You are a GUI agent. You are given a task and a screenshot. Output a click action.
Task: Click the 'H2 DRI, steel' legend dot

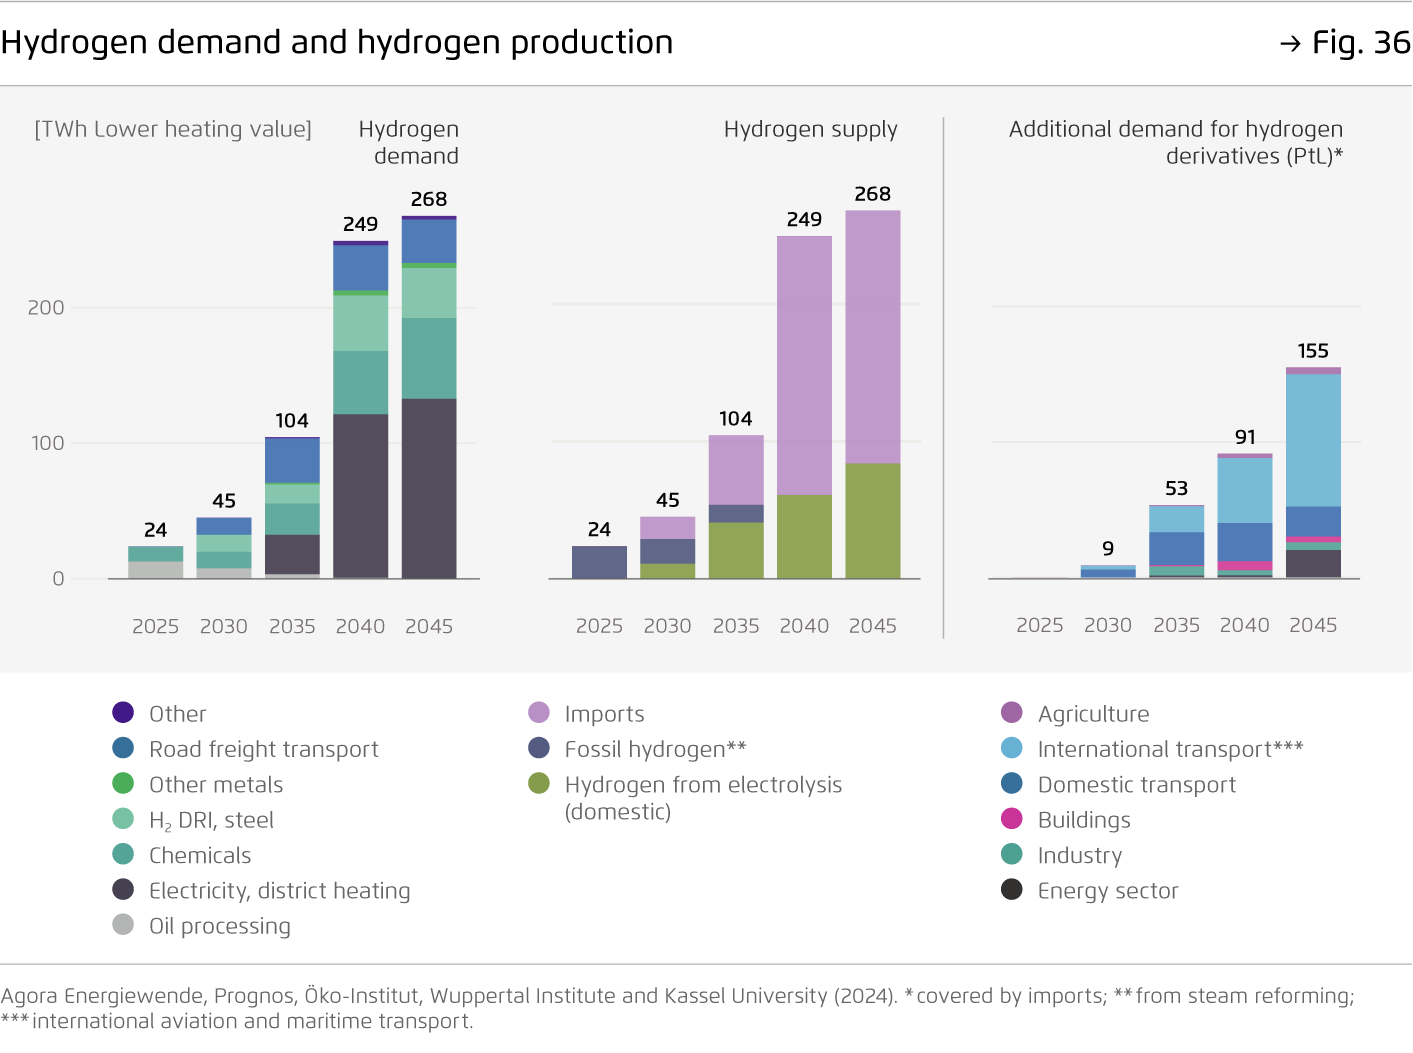point(123,819)
